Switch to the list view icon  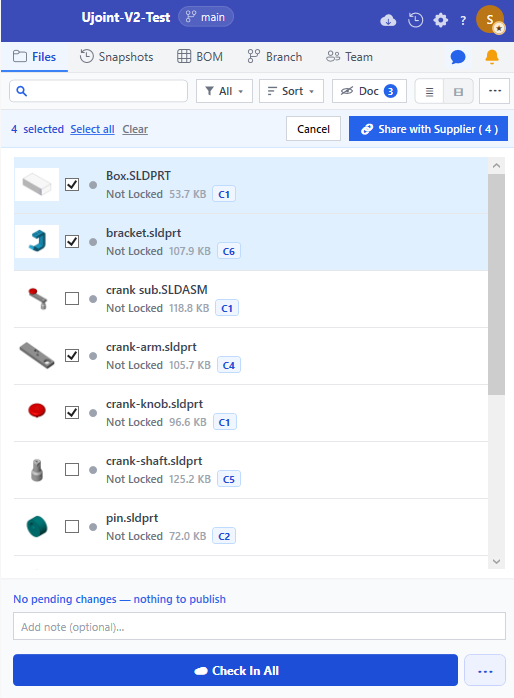tap(429, 91)
